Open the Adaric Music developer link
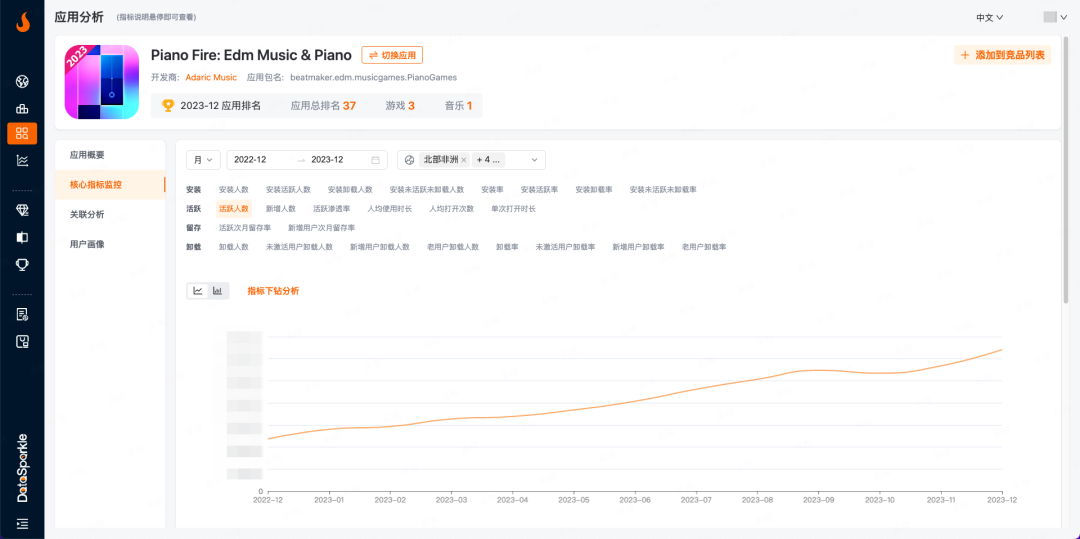Image resolution: width=1080 pixels, height=539 pixels. (x=211, y=77)
